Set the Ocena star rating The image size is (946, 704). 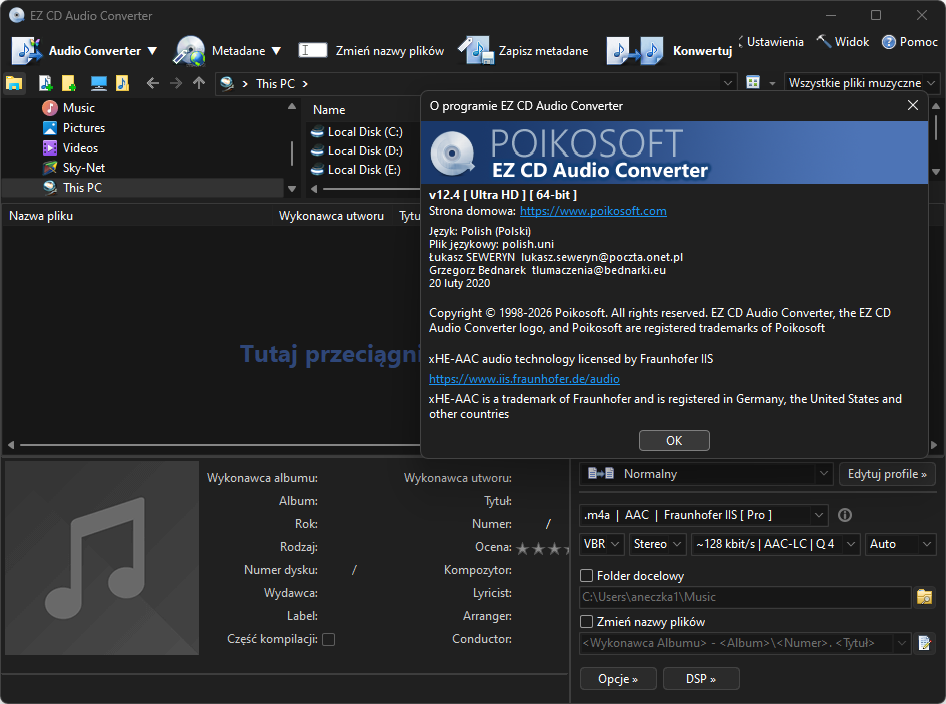(x=542, y=548)
